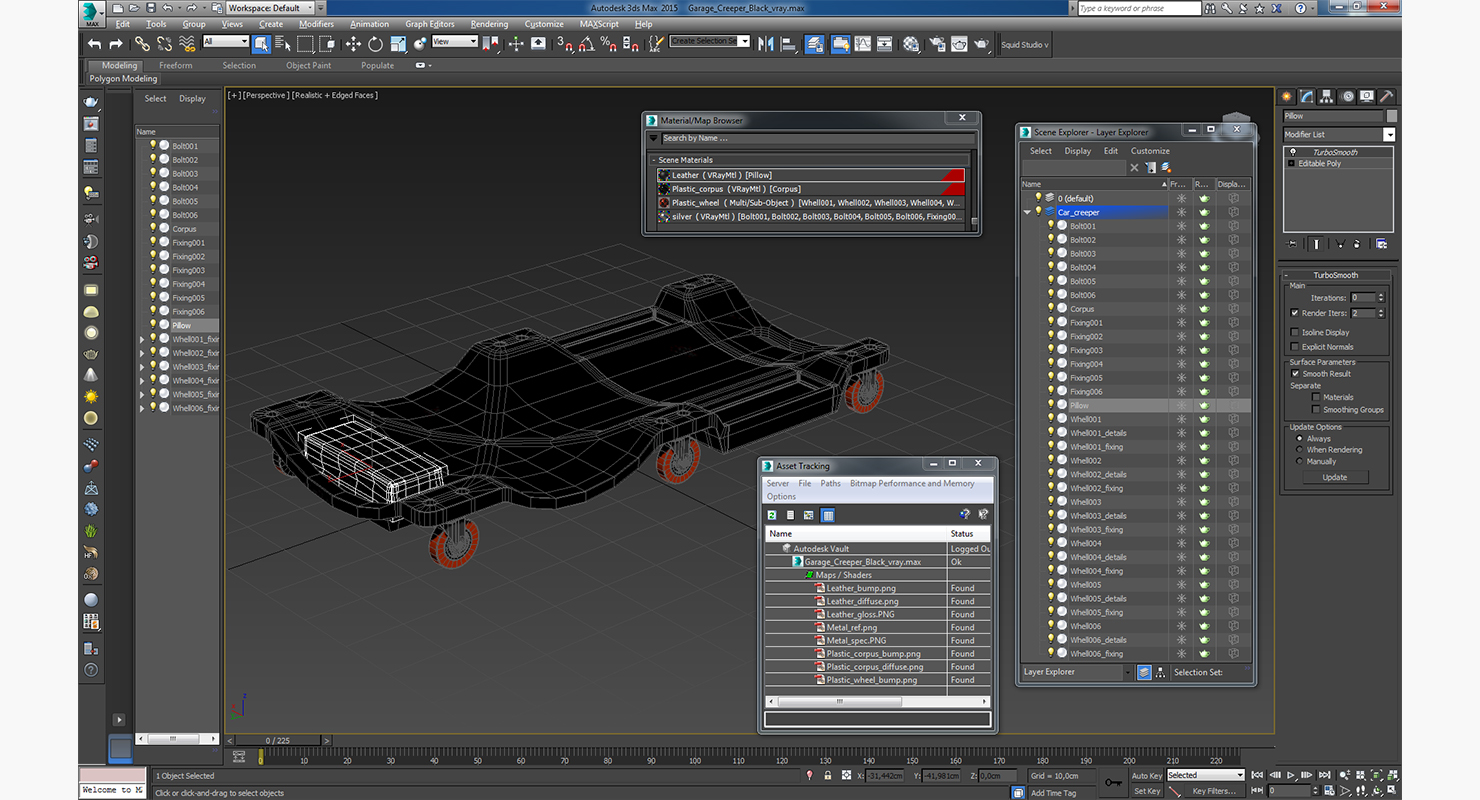
Task: Click the Selection Lock toggle padlock
Action: click(827, 775)
